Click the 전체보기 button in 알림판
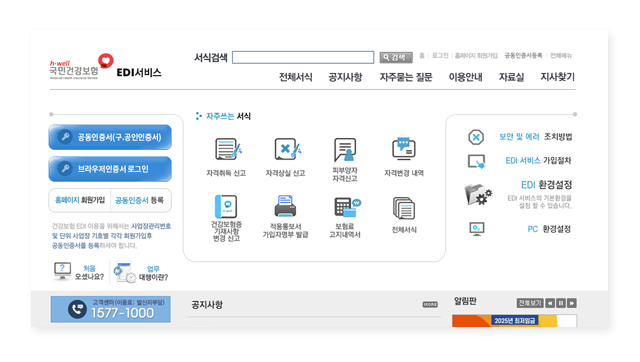 coord(530,303)
